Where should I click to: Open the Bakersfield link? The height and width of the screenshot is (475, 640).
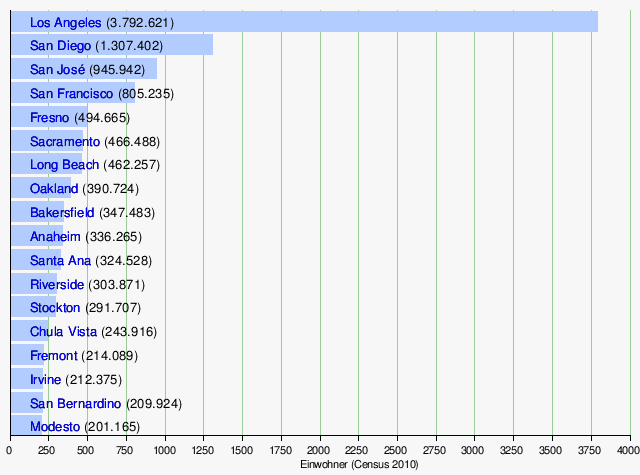pos(62,213)
